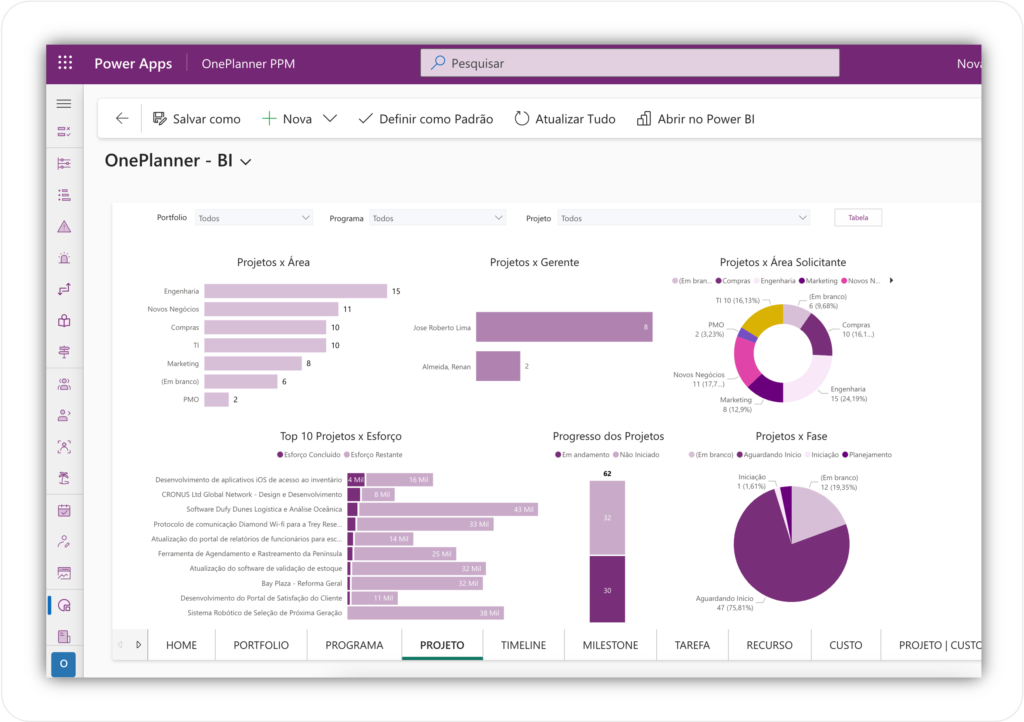1024x722 pixels.
Task: Expand more legend items arrow in Área Solicitante
Action: (x=891, y=281)
